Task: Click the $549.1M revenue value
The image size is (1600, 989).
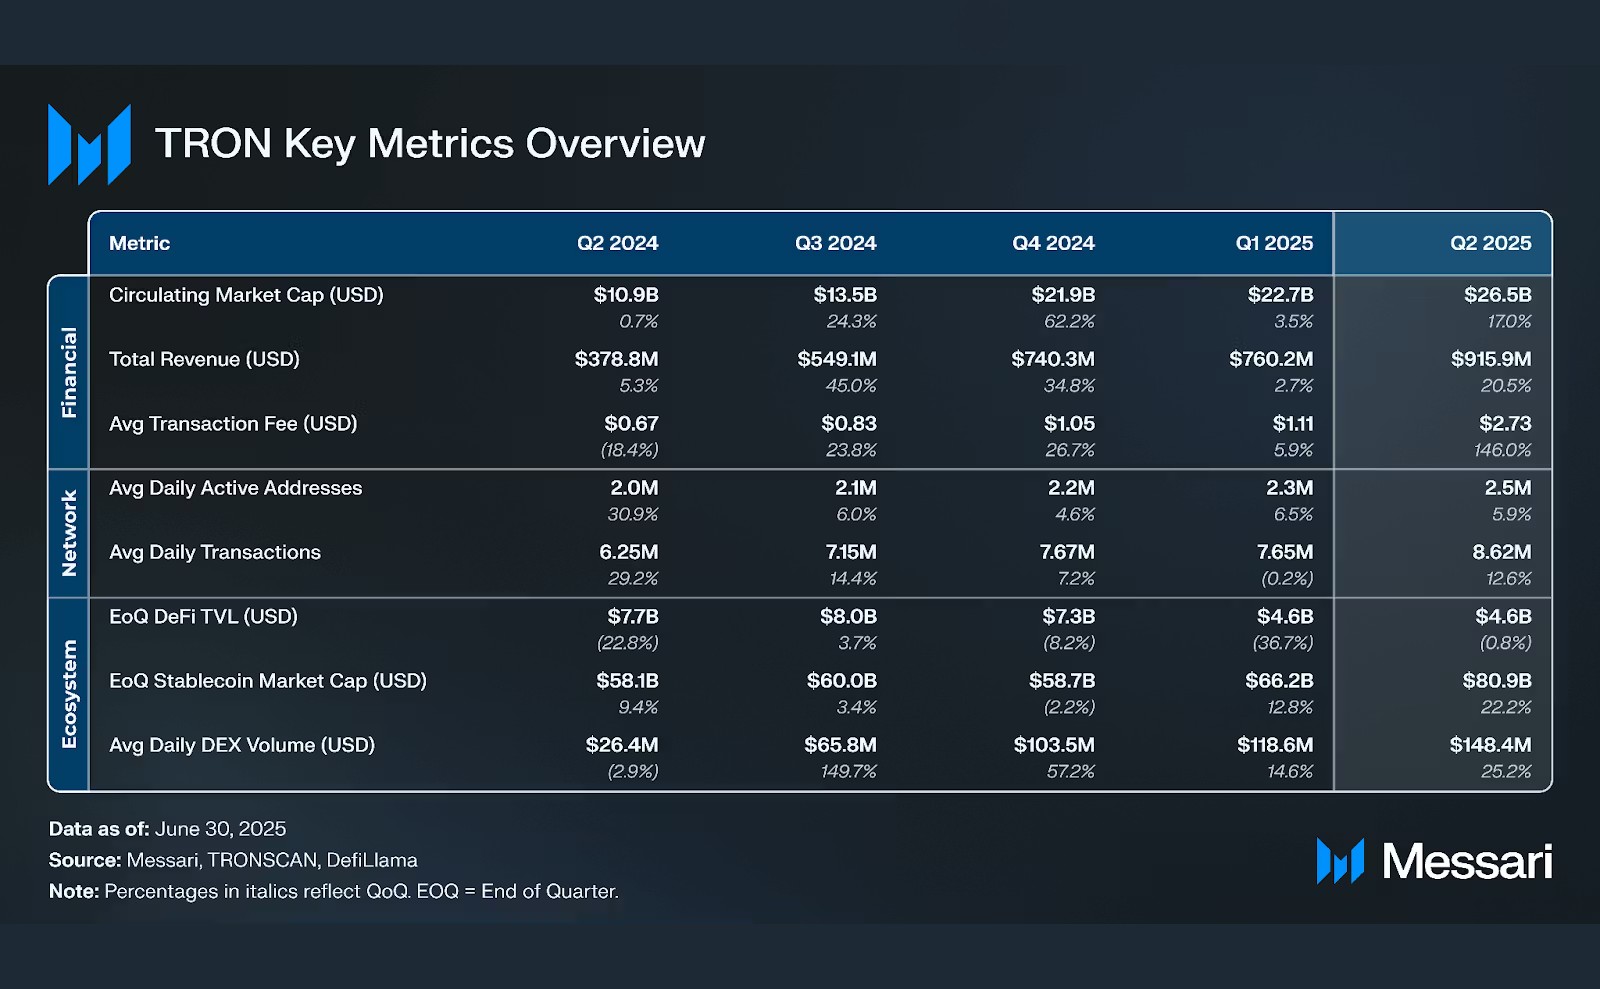Action: (837, 359)
